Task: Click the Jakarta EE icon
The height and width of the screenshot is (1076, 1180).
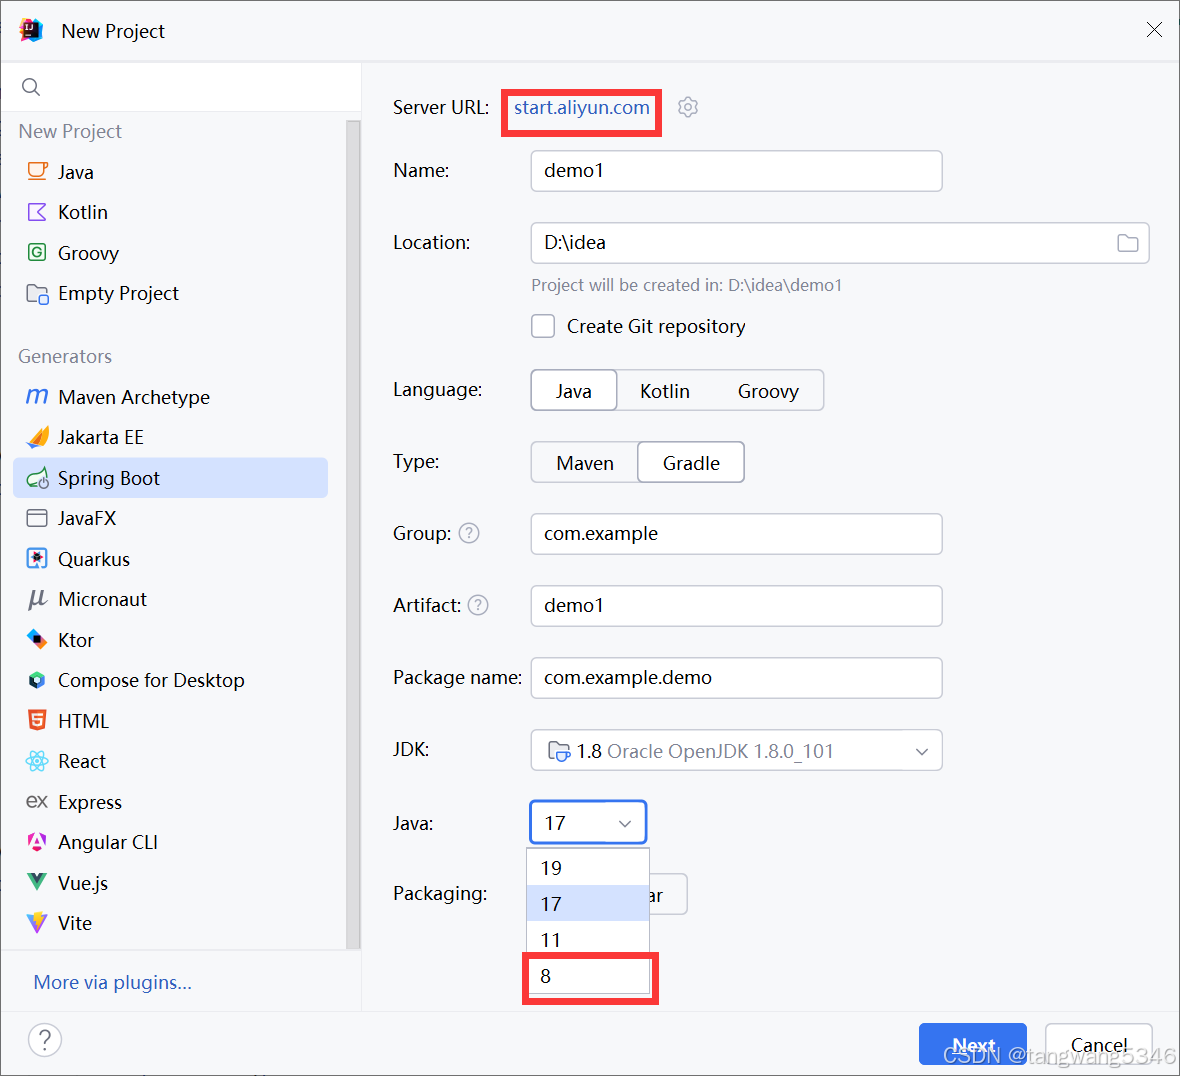Action: [x=37, y=437]
